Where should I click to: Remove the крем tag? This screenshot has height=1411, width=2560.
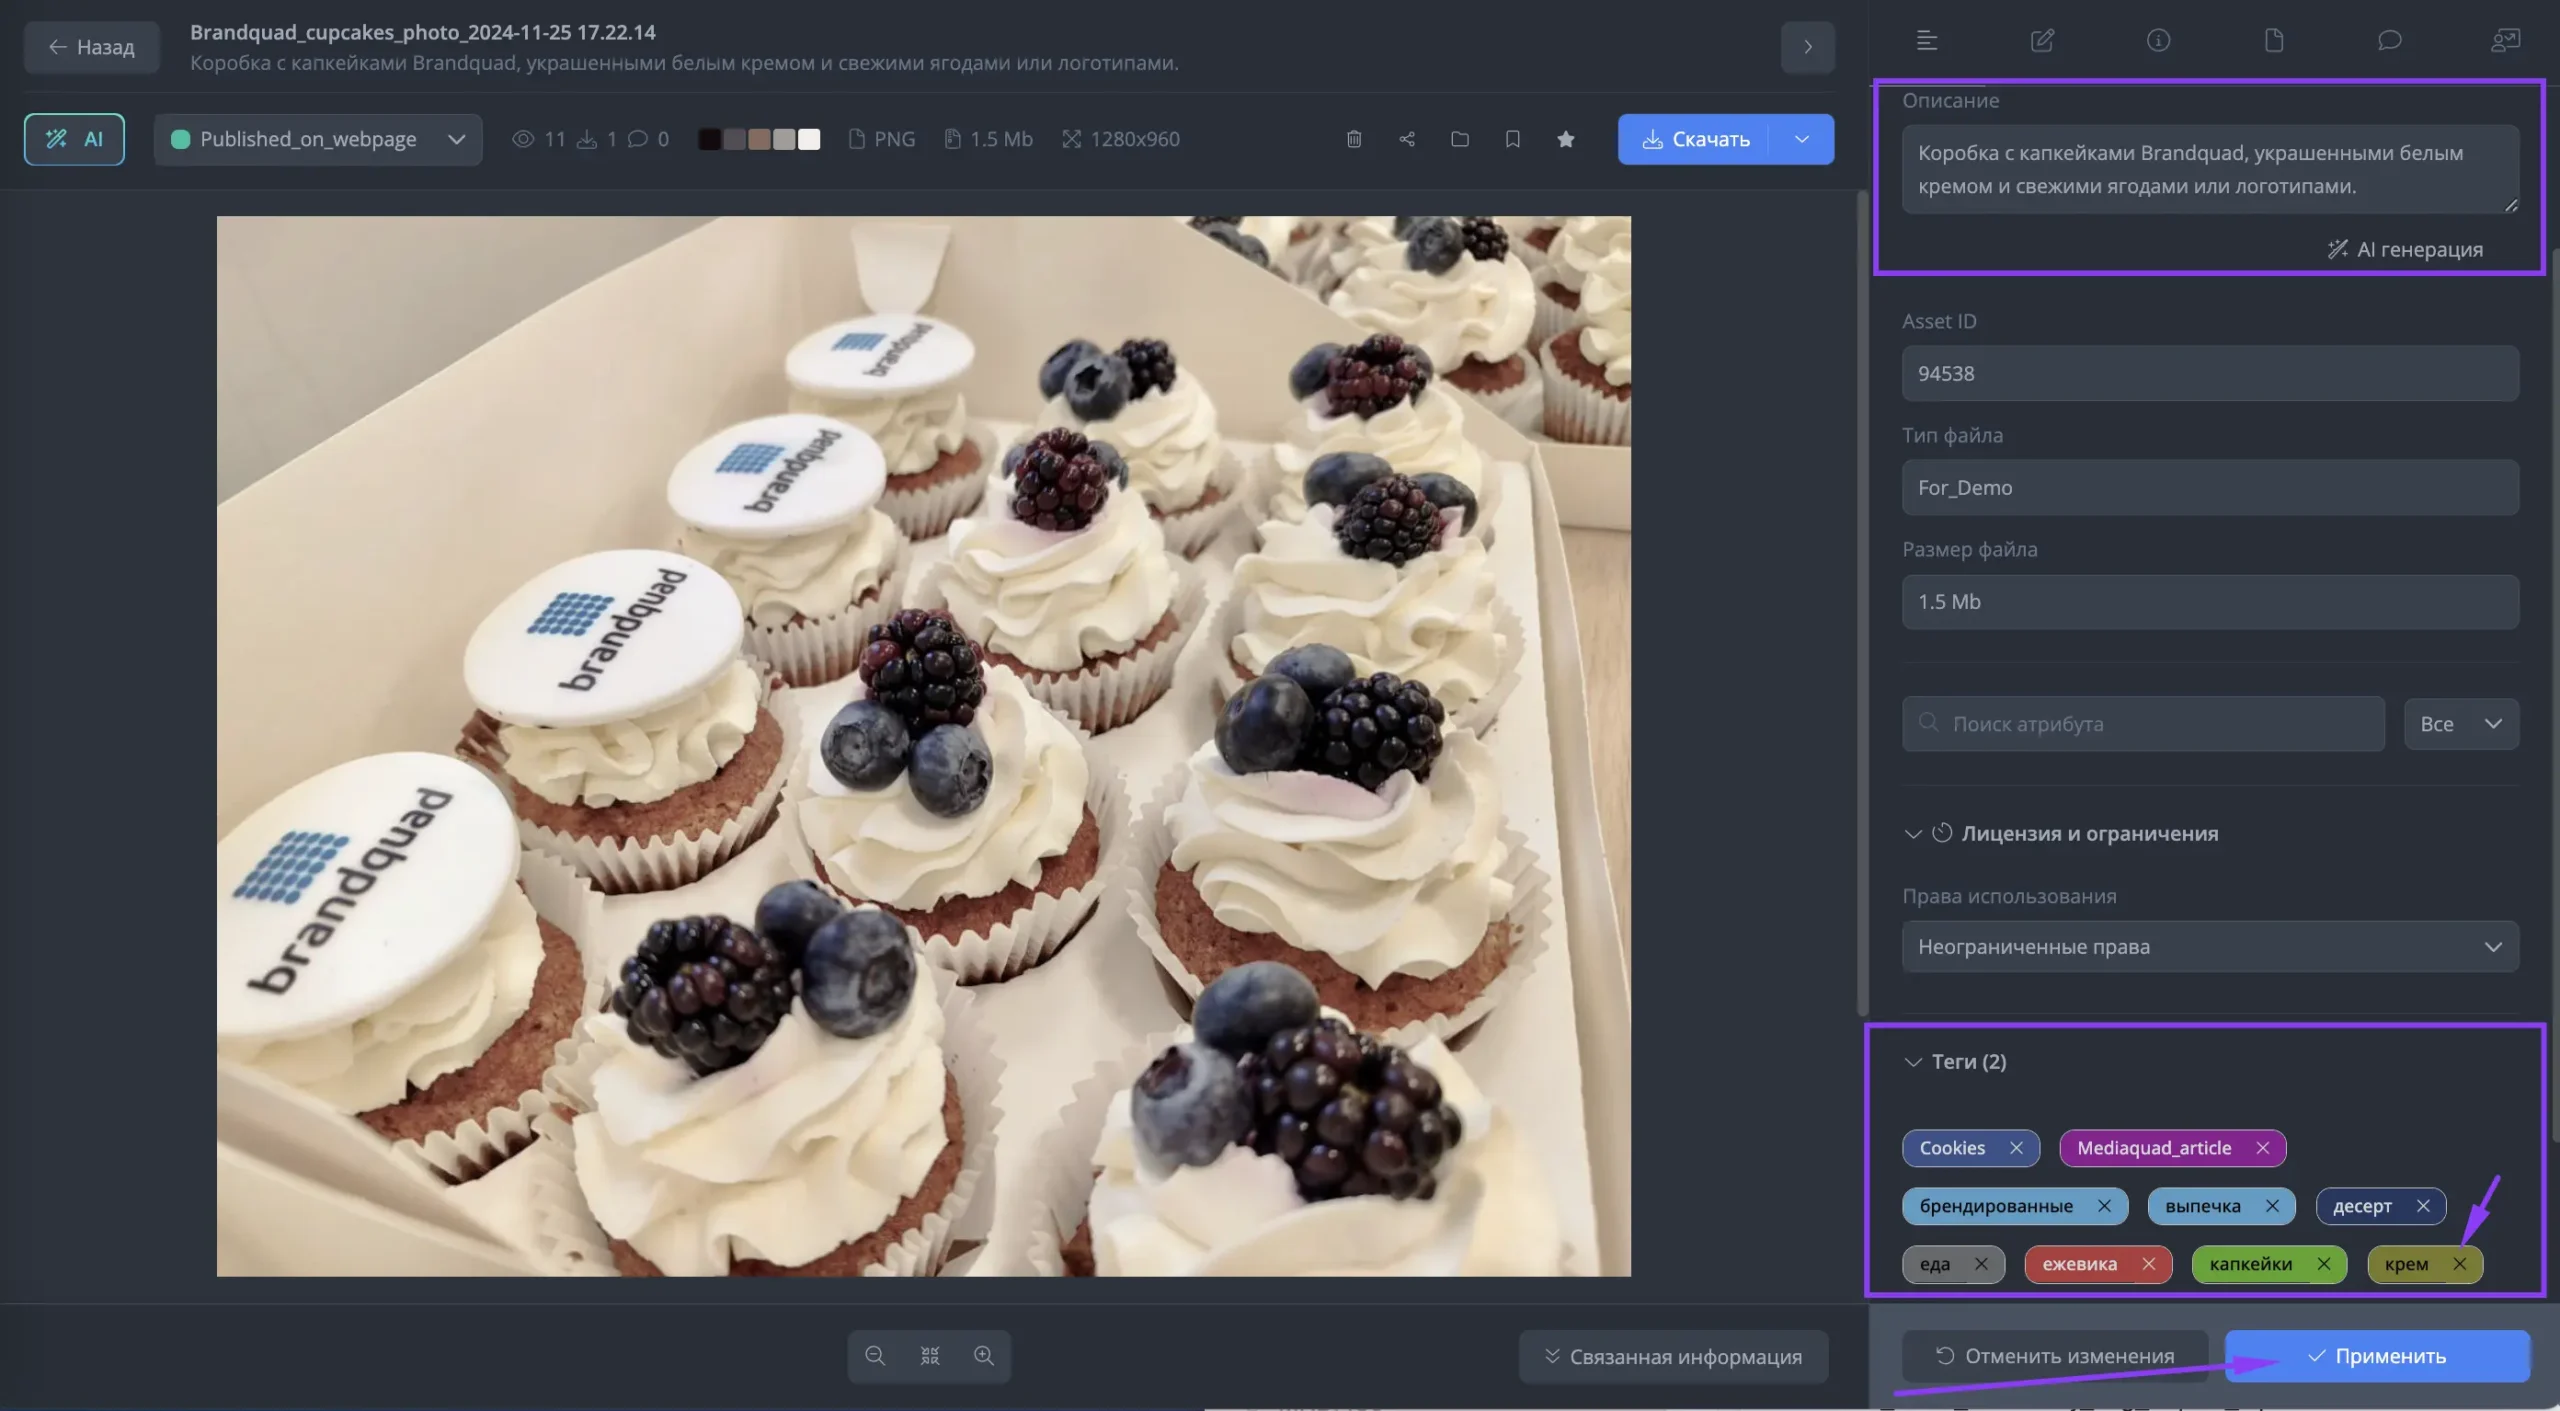(2460, 1264)
